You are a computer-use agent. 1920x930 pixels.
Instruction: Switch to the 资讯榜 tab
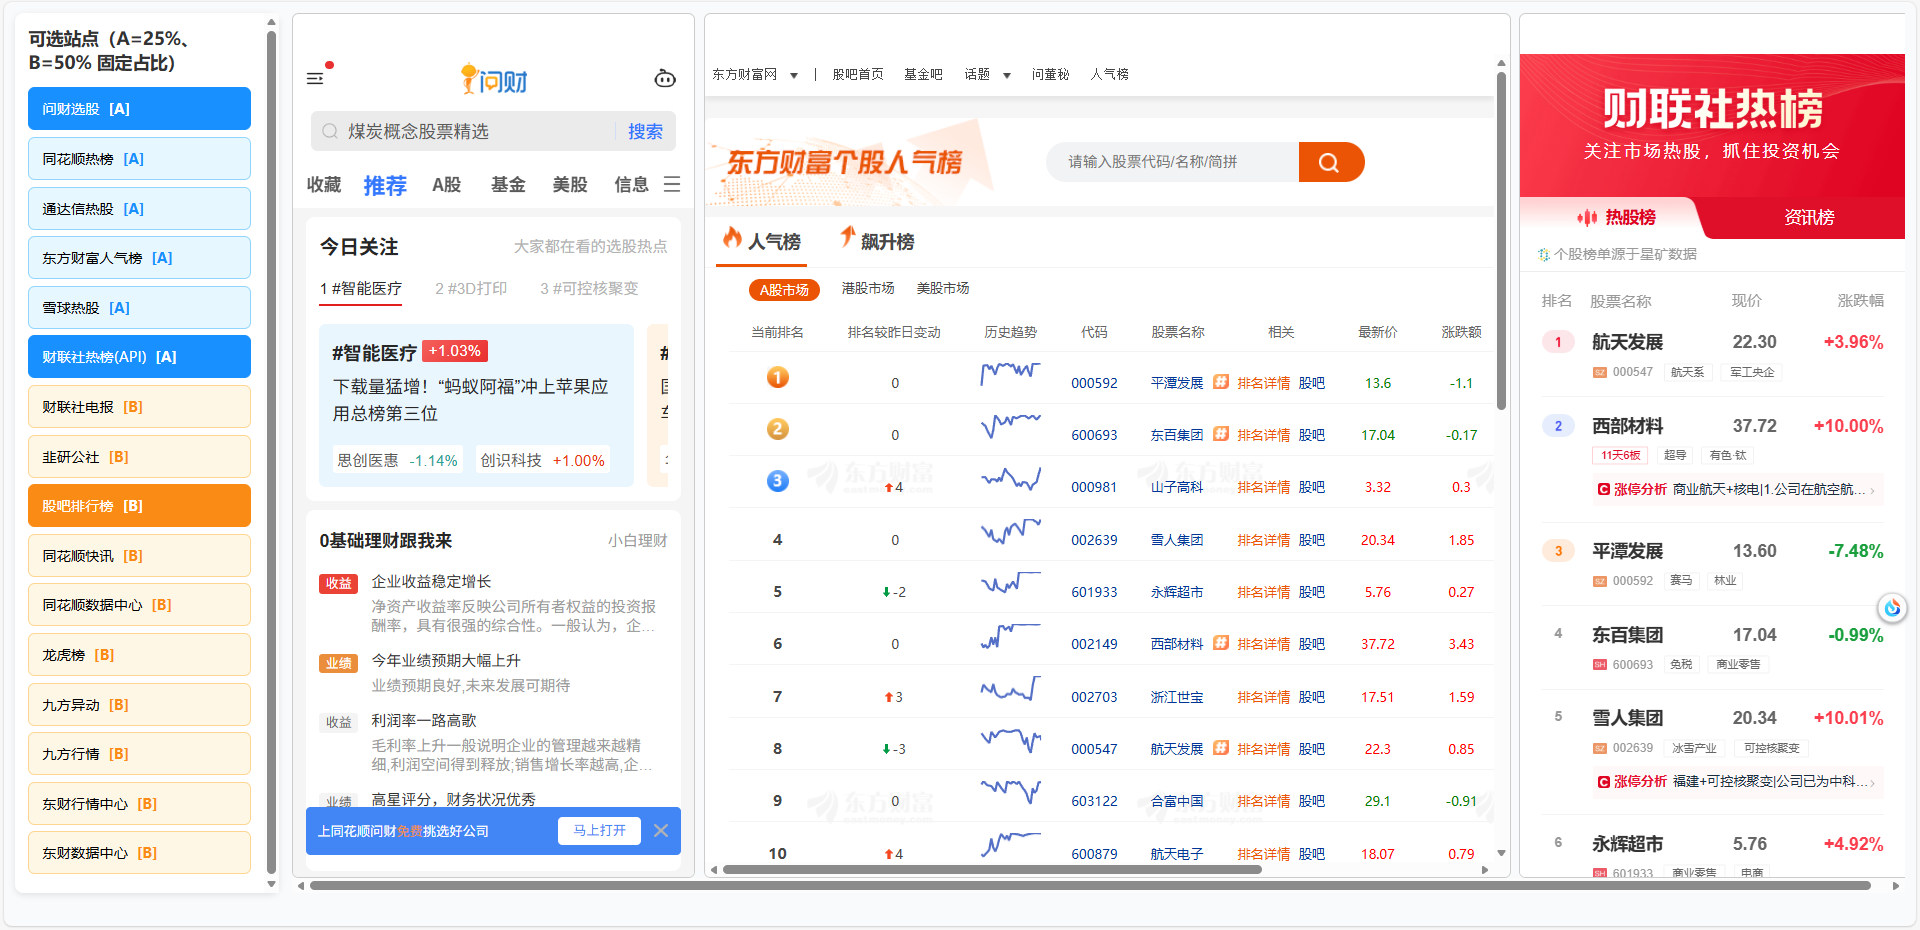click(x=1809, y=218)
